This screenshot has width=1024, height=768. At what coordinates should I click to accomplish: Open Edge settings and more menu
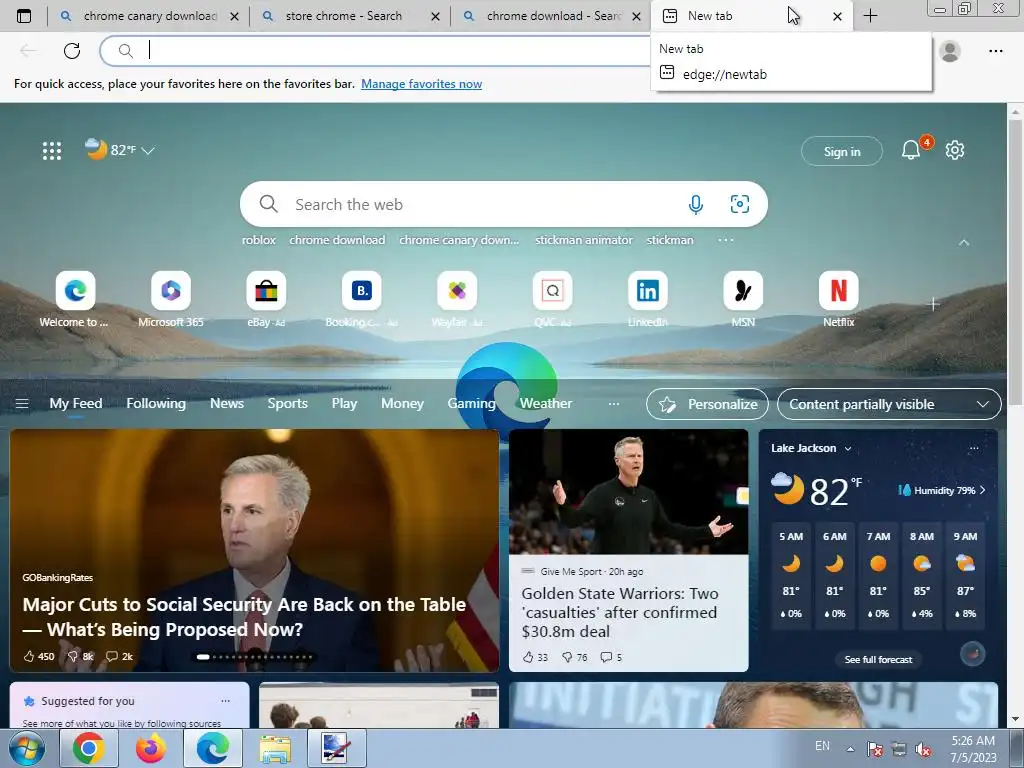(995, 50)
